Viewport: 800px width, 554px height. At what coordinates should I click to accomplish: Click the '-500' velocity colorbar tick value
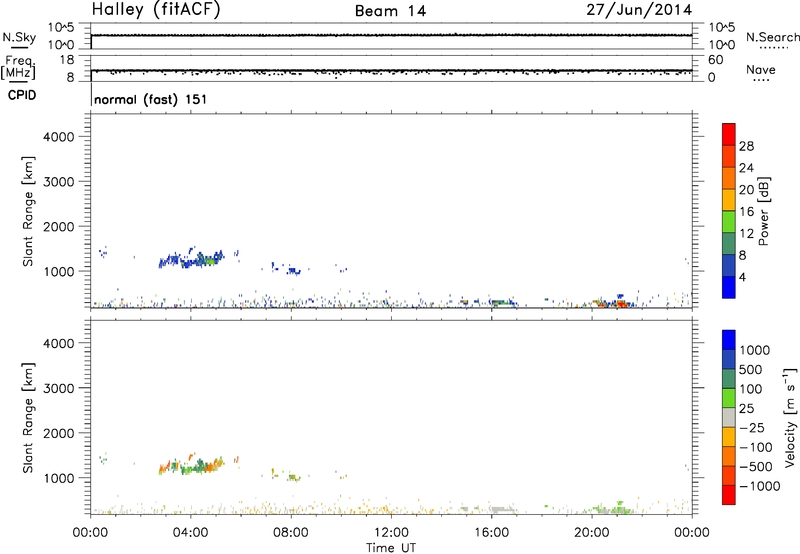click(756, 467)
